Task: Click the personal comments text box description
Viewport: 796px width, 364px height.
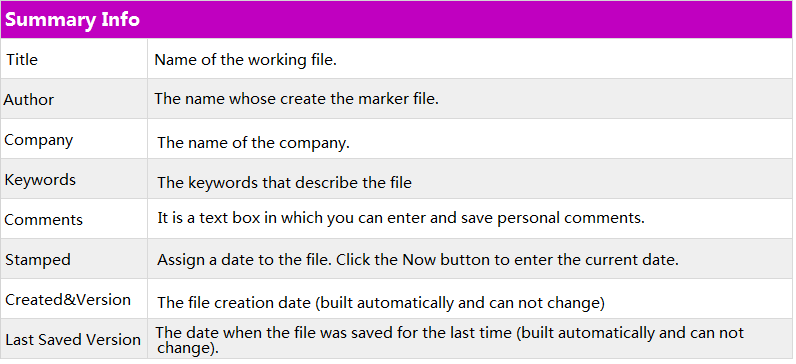Action: coord(401,218)
